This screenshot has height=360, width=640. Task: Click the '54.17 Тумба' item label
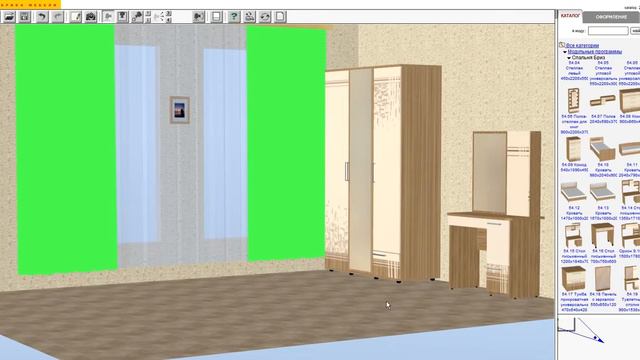tap(574, 302)
